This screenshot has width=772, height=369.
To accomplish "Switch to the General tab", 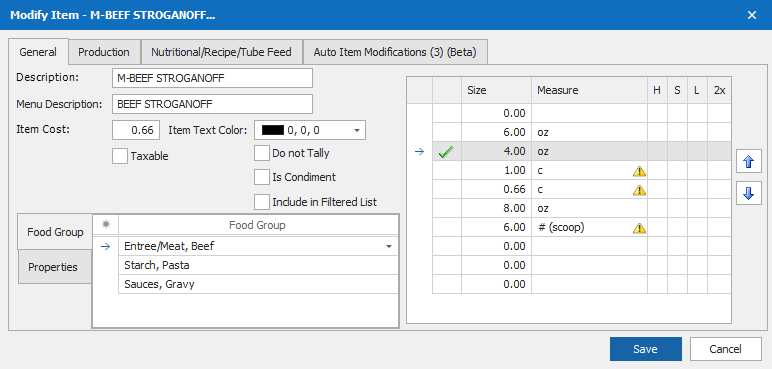I will coord(38,52).
